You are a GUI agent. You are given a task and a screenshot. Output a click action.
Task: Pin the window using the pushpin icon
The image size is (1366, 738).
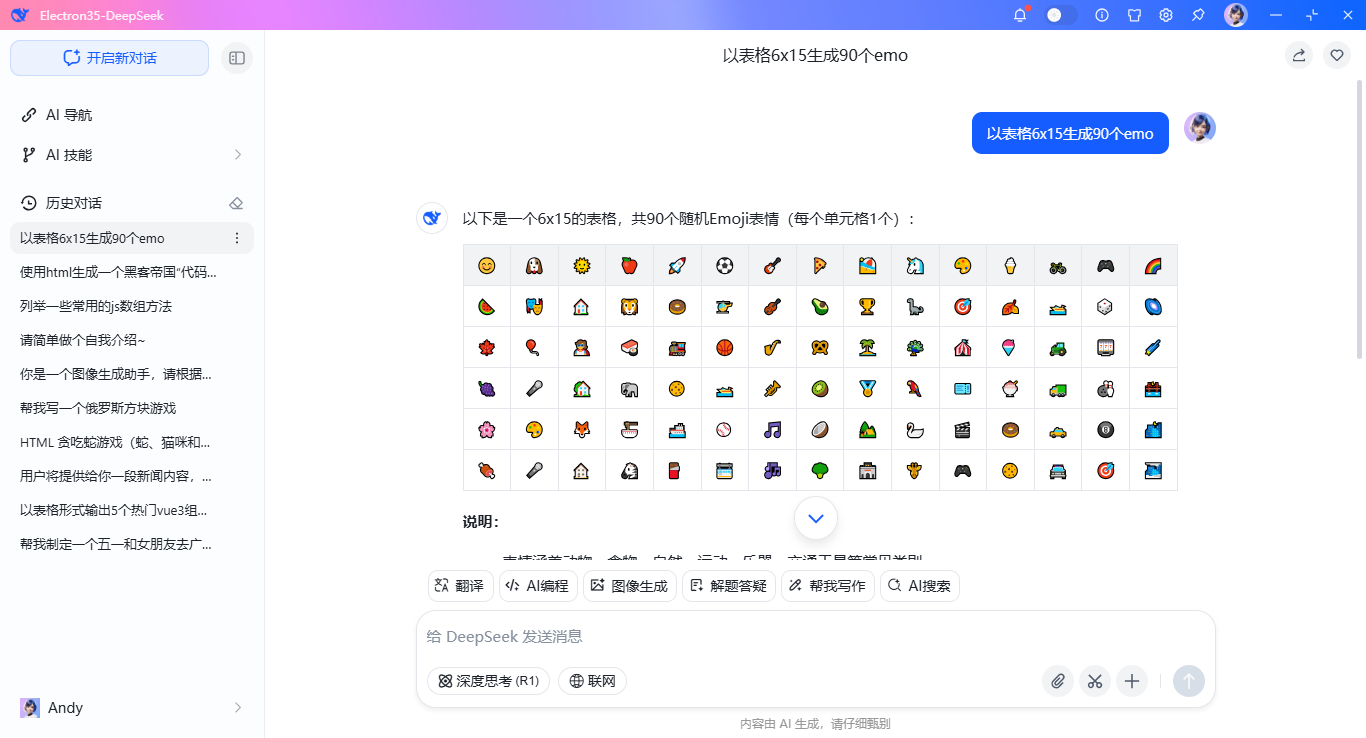(x=1198, y=15)
